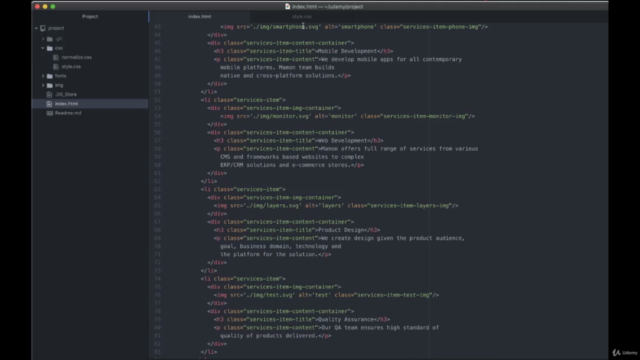Image resolution: width=640 pixels, height=360 pixels.
Task: Select the img folder name
Action: (59, 85)
